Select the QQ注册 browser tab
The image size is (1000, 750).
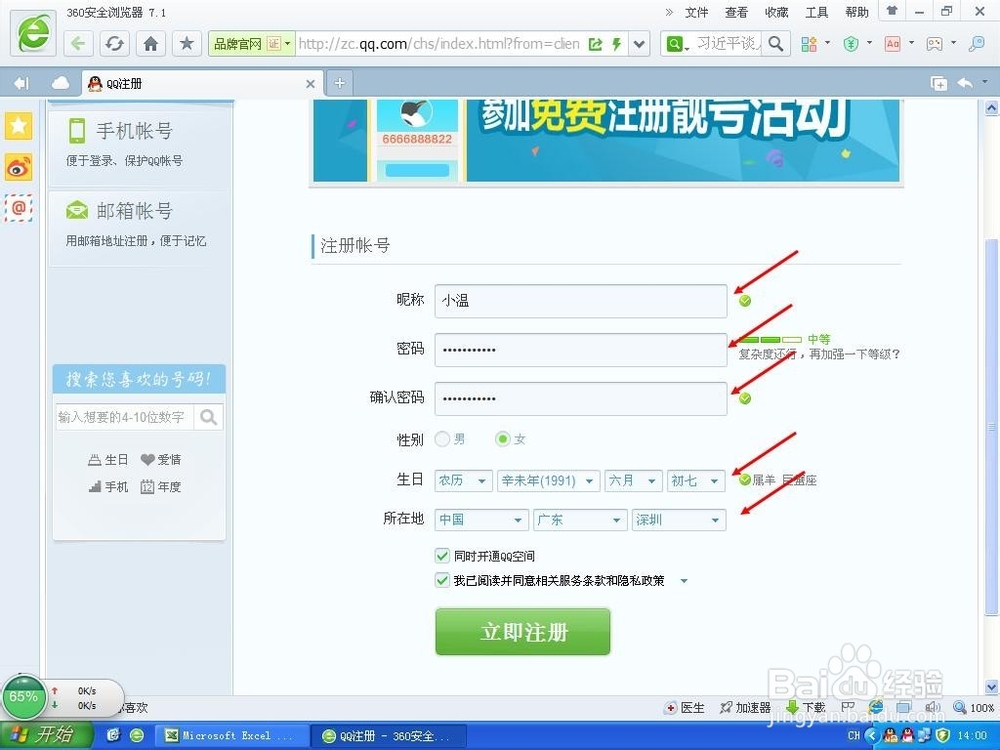(x=202, y=84)
